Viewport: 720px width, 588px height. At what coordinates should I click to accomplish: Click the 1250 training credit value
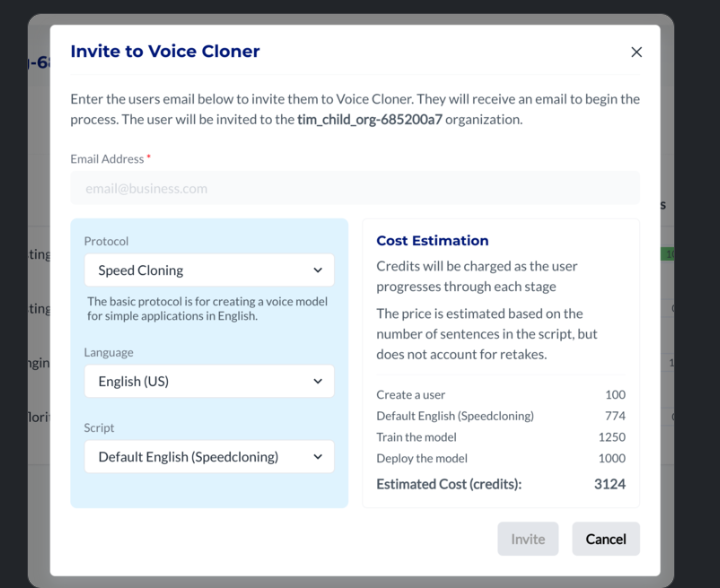point(612,437)
